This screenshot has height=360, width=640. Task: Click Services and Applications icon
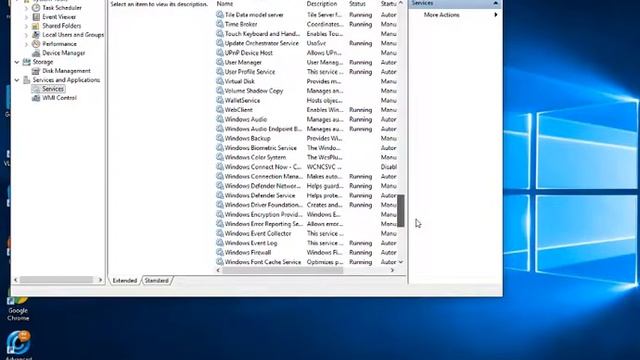27,80
